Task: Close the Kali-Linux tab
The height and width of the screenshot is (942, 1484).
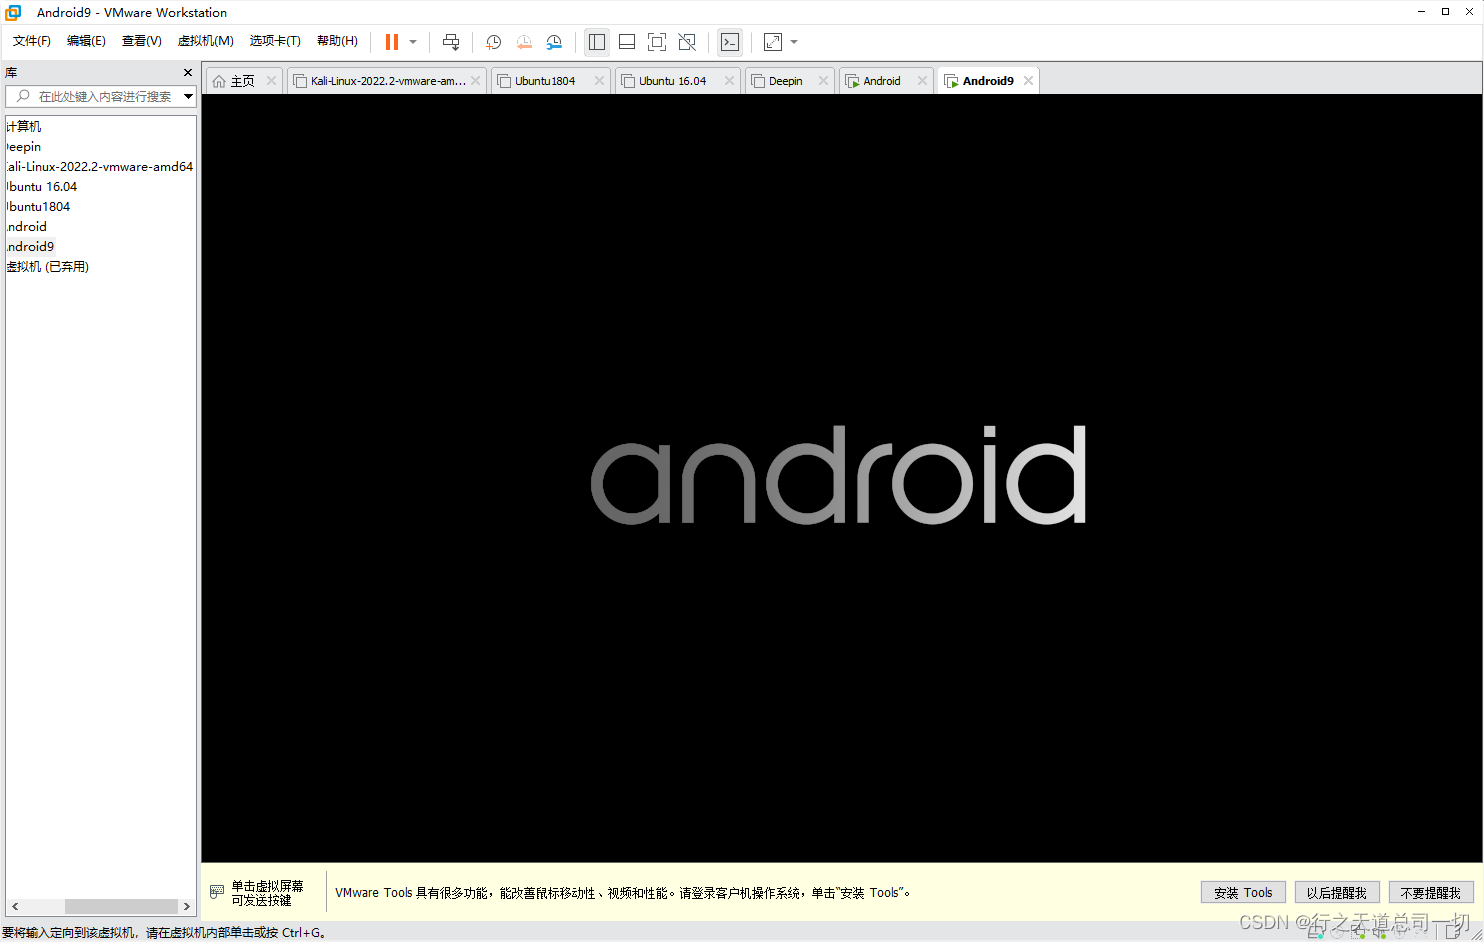Action: pyautogui.click(x=476, y=81)
